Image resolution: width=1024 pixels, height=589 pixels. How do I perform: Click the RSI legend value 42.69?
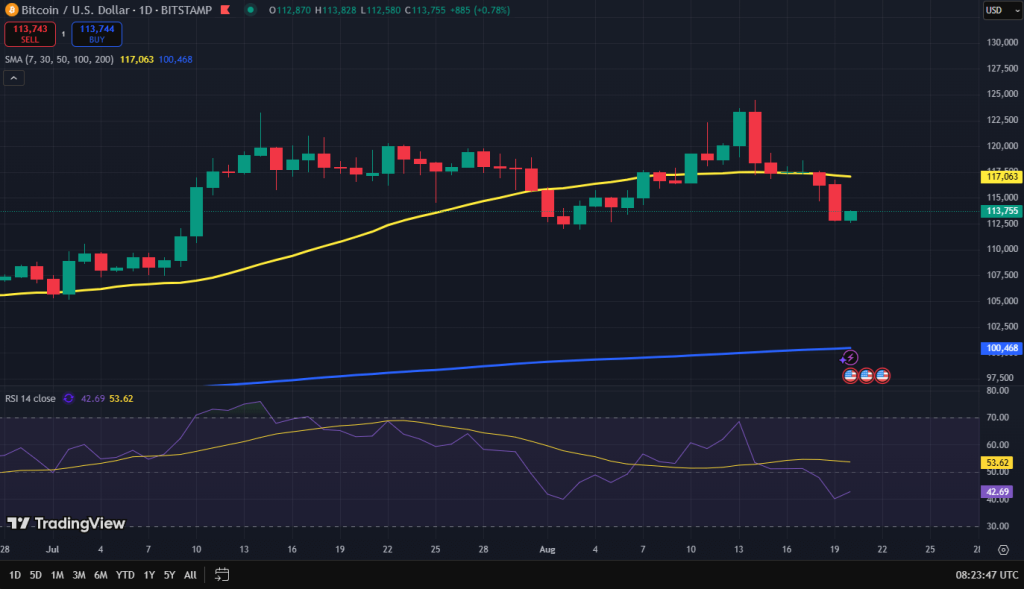[x=93, y=398]
